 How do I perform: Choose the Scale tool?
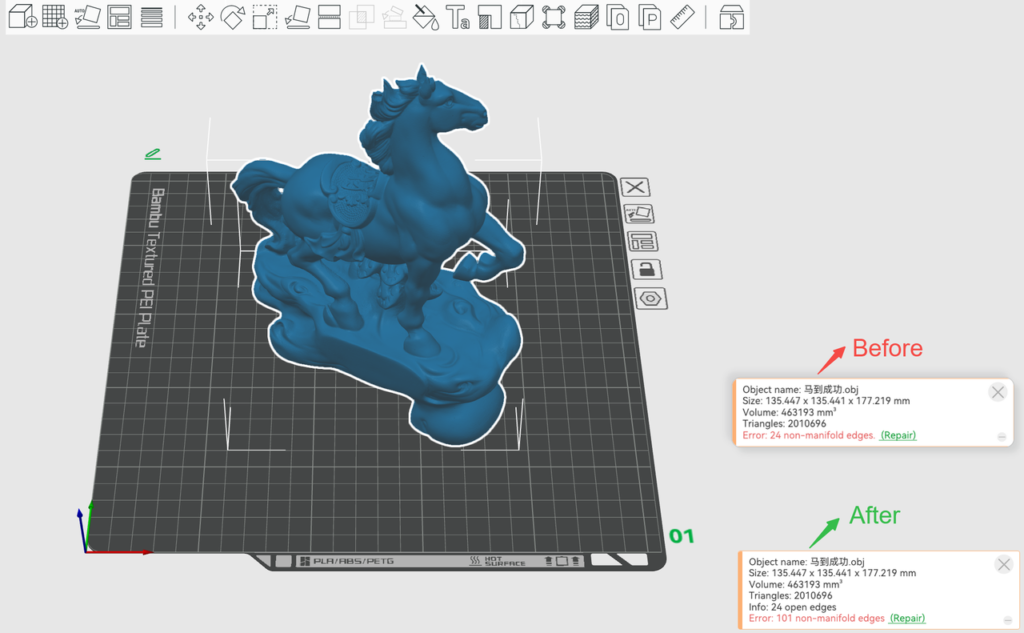pos(264,17)
